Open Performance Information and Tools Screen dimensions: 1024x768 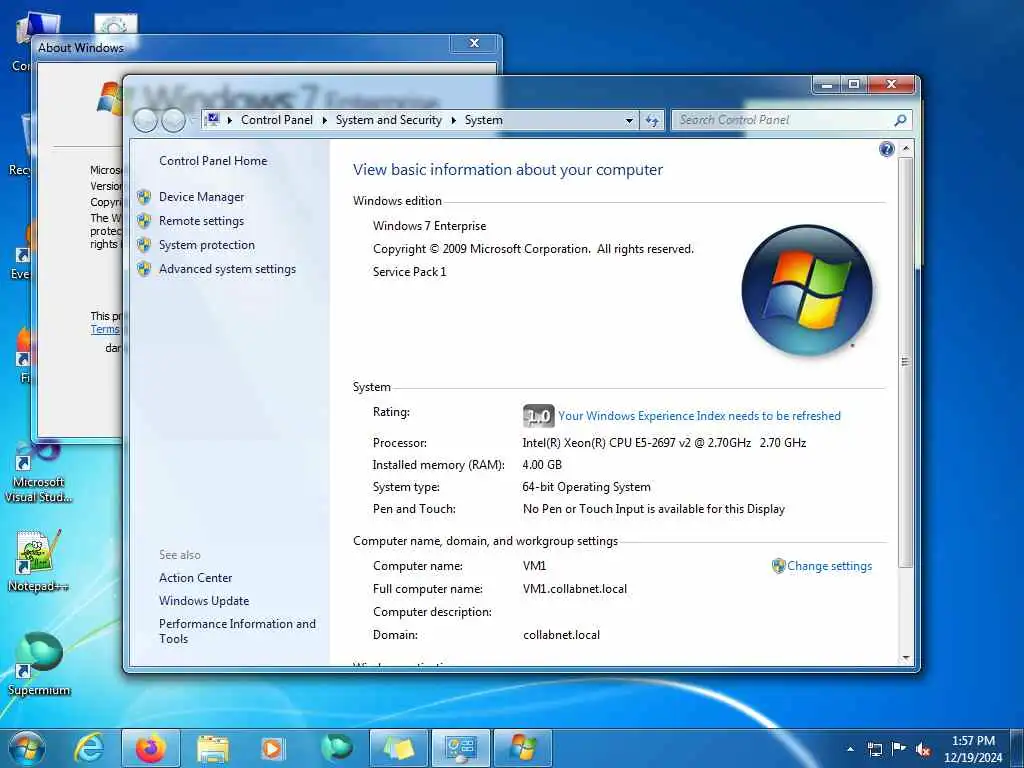point(237,632)
